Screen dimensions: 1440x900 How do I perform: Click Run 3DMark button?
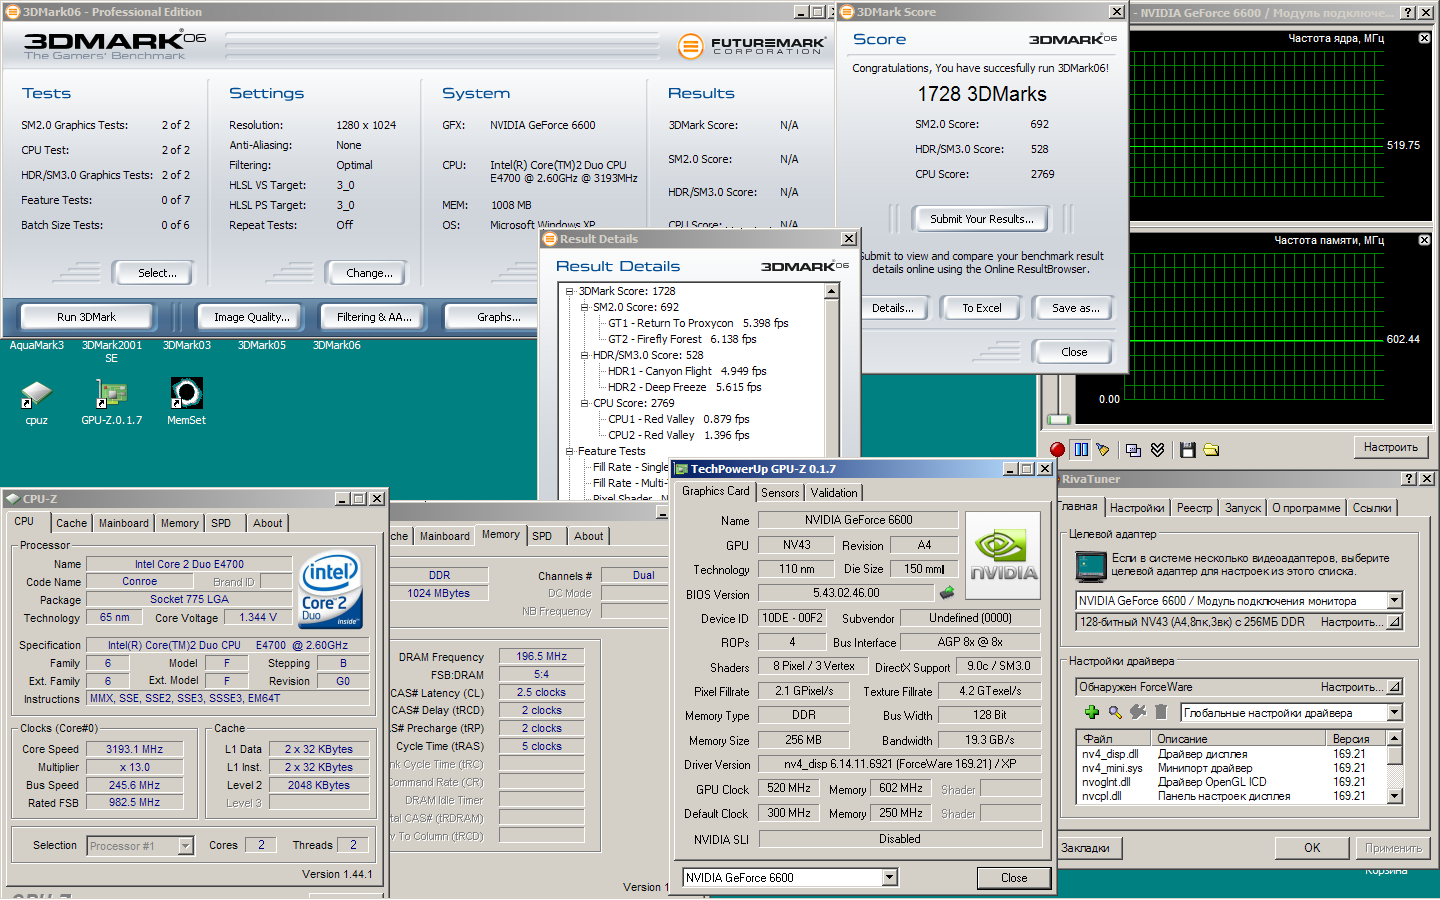(86, 317)
